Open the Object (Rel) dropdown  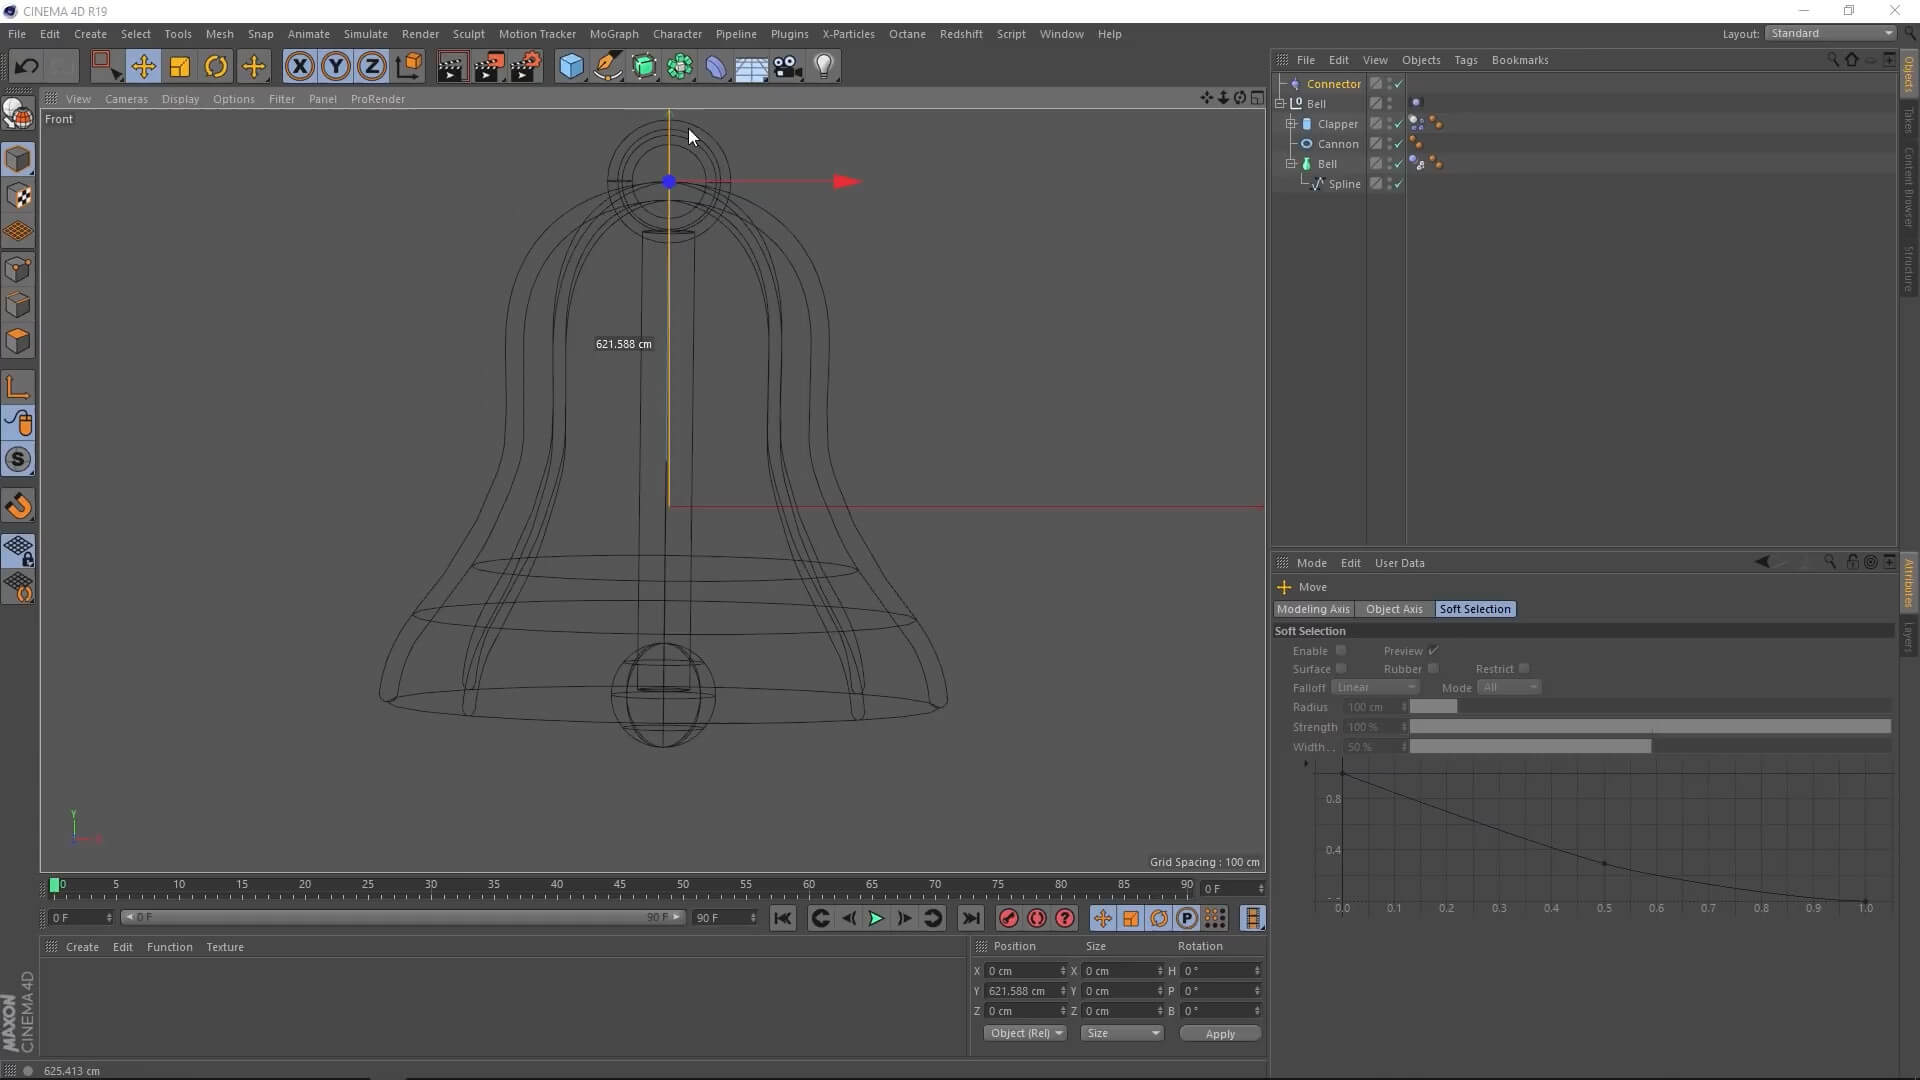[1025, 1033]
